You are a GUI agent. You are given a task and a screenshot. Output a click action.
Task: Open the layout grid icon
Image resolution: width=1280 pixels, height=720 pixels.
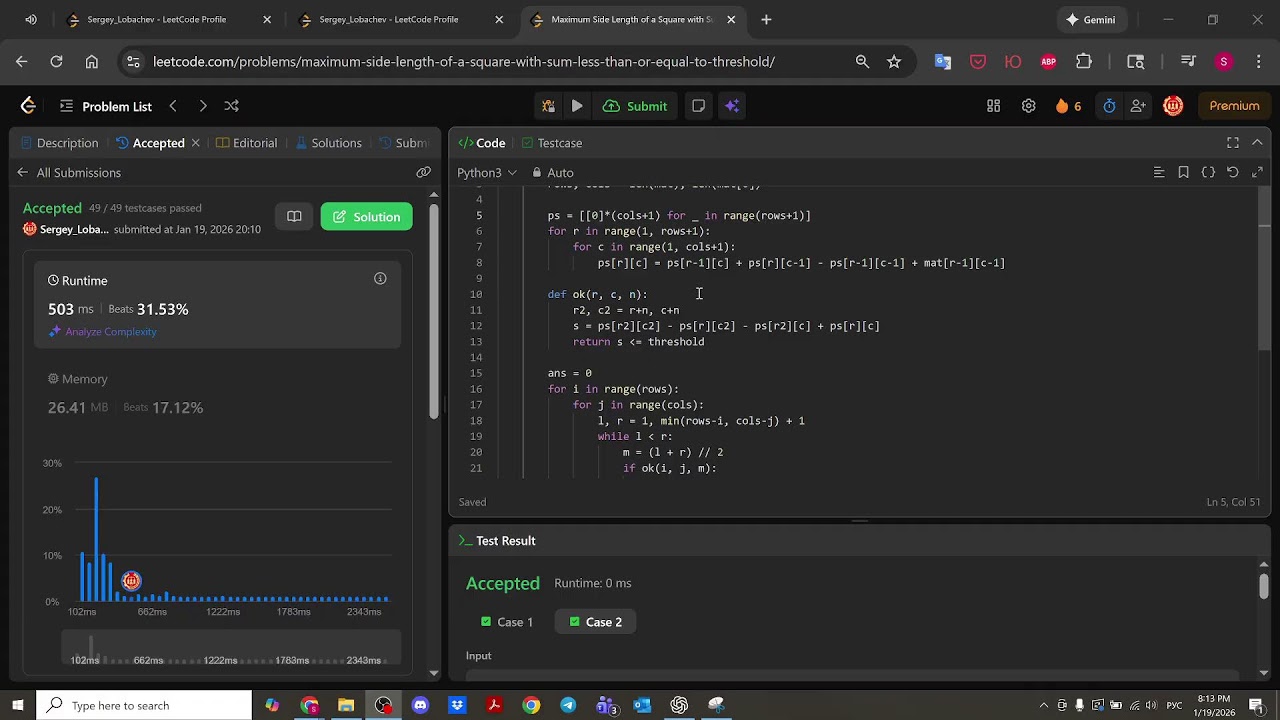tap(993, 106)
